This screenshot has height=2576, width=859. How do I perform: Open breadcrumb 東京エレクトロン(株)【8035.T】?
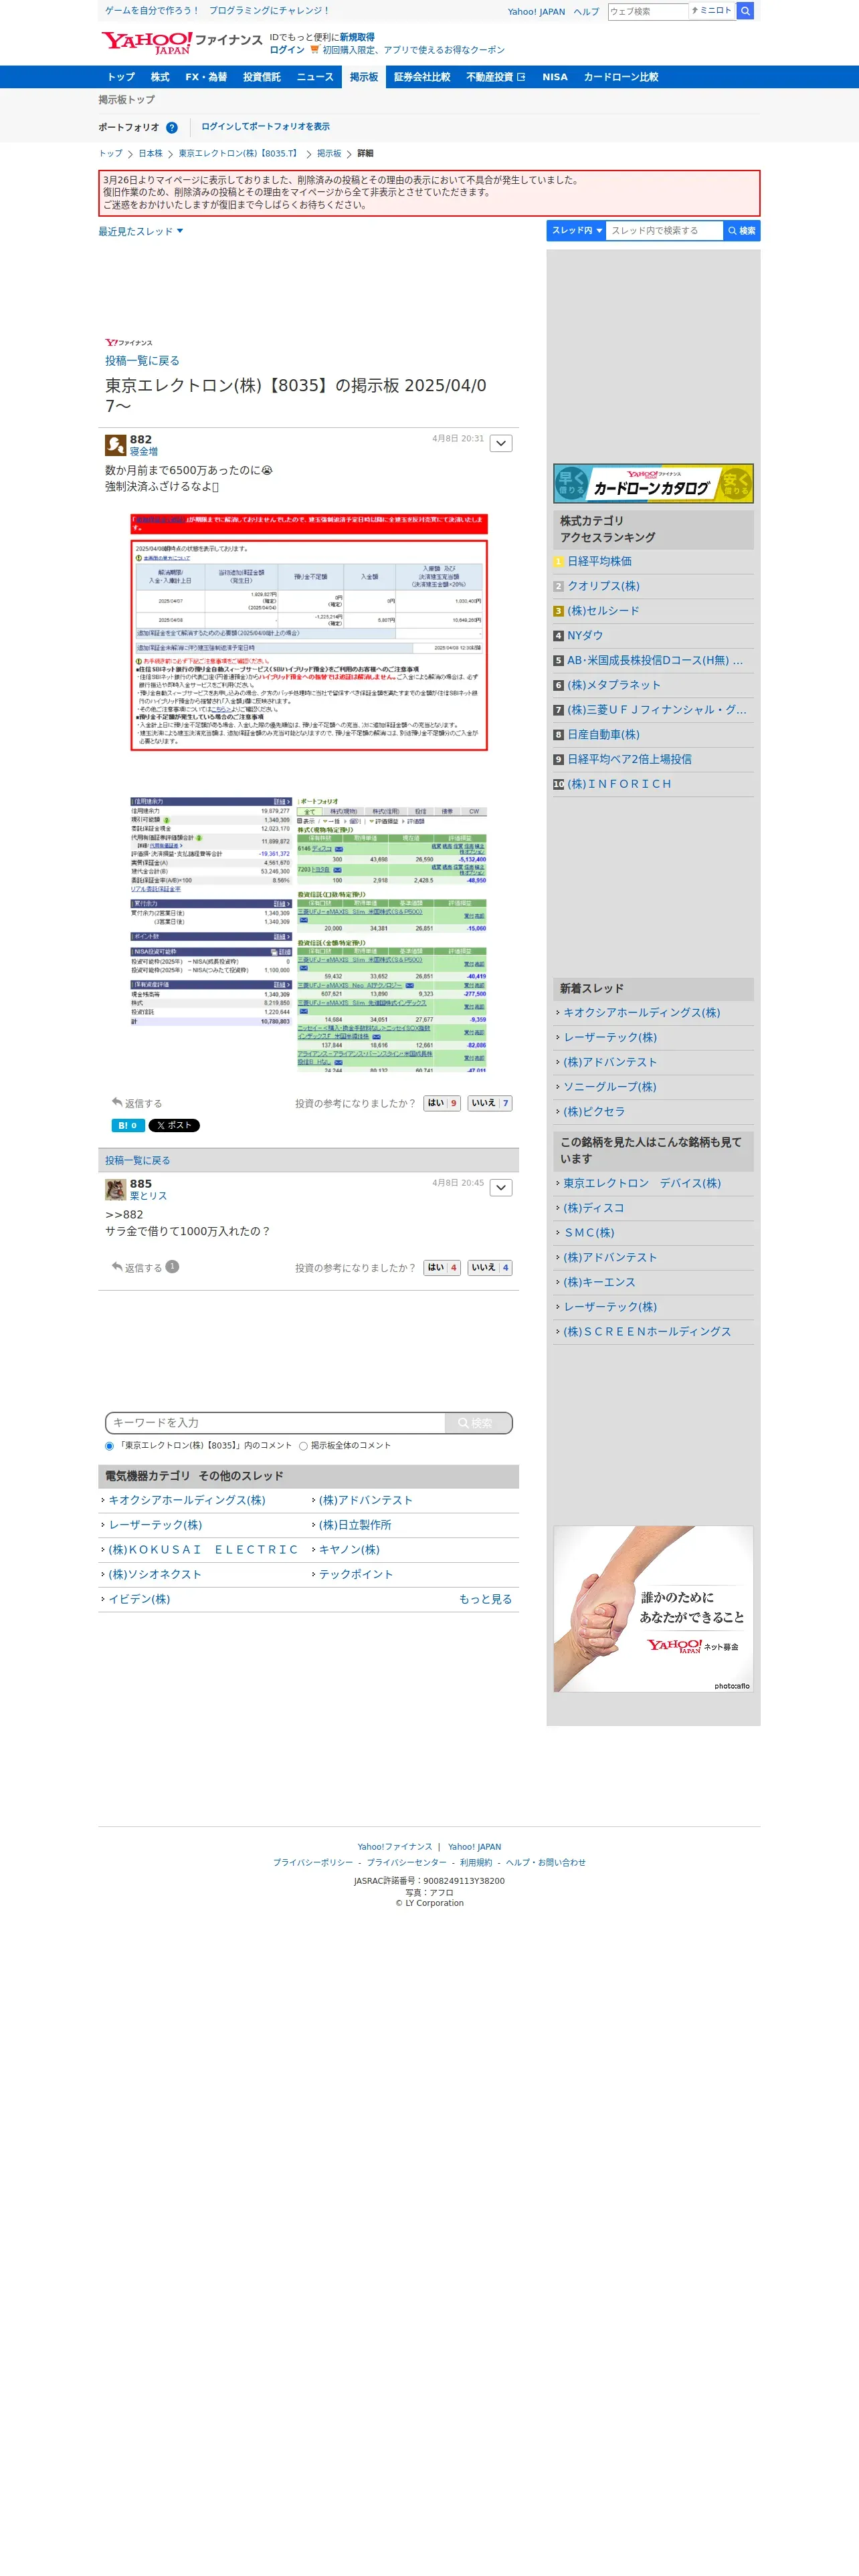click(240, 154)
